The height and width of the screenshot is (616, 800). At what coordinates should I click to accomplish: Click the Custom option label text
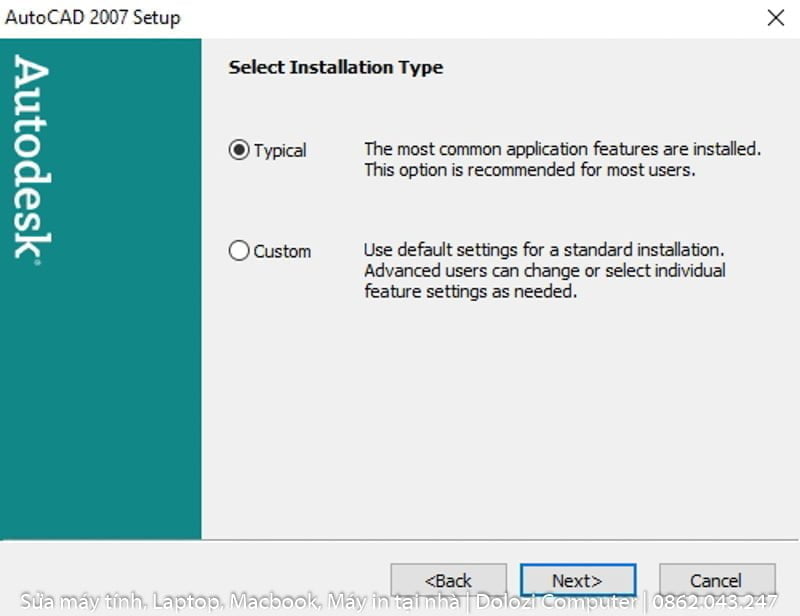click(x=282, y=251)
